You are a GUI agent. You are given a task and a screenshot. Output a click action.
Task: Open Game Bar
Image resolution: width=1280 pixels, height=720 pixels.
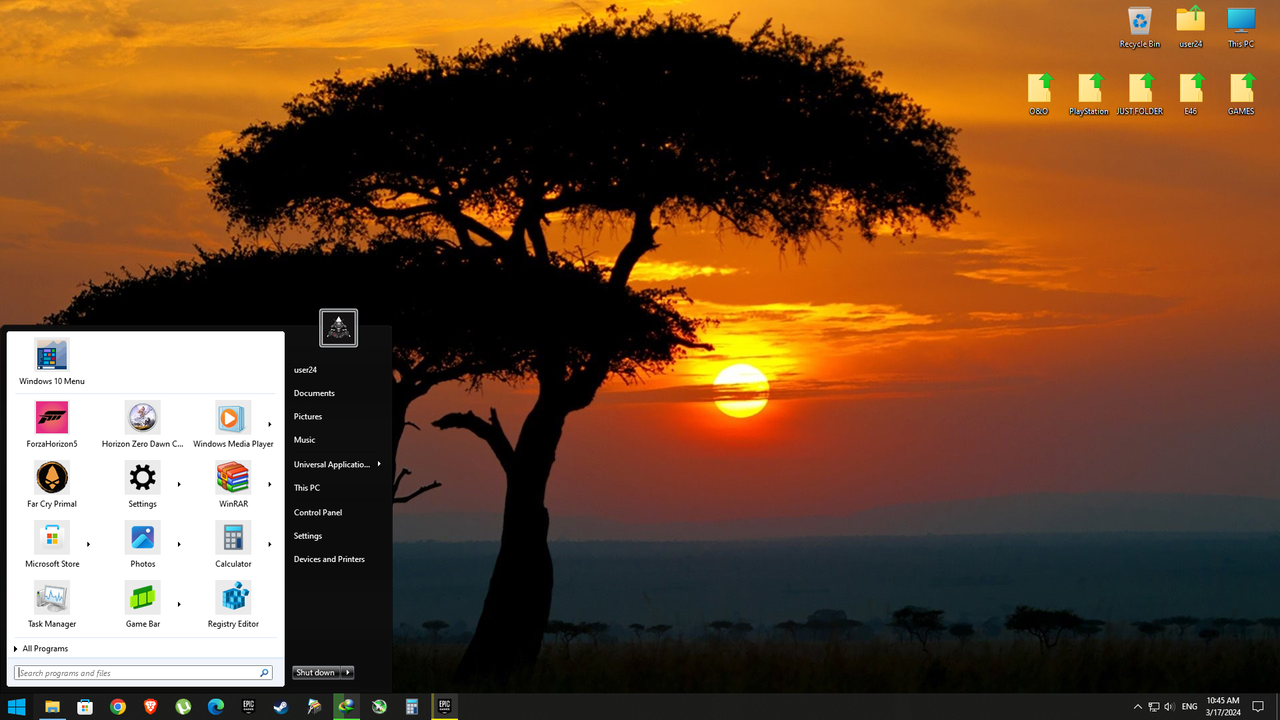click(143, 604)
